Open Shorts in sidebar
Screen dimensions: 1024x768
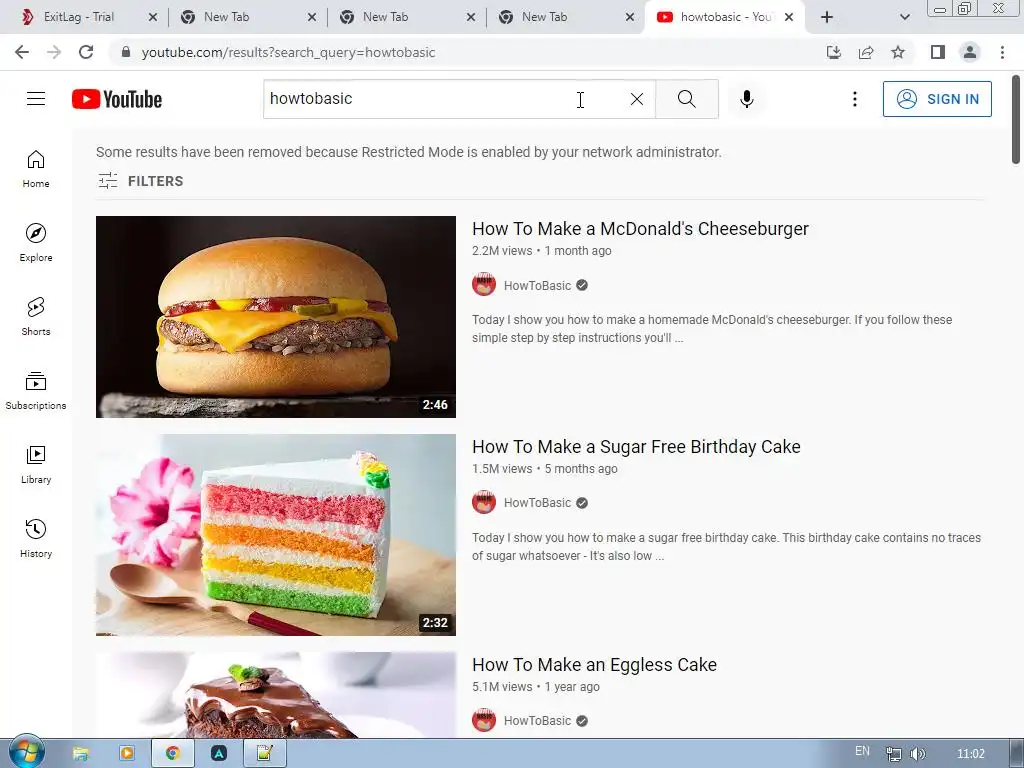click(x=36, y=317)
